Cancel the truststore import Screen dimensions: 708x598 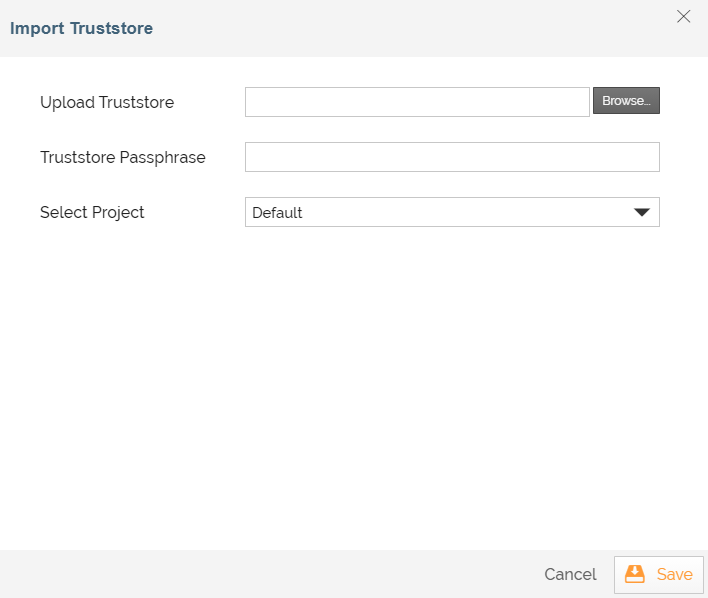pos(570,574)
